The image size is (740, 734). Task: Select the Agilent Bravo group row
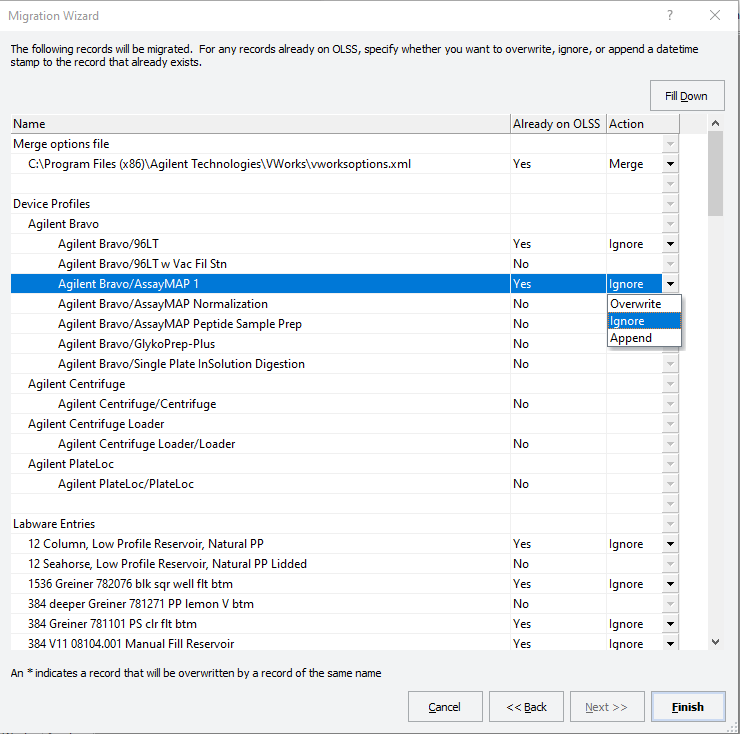click(x=345, y=224)
